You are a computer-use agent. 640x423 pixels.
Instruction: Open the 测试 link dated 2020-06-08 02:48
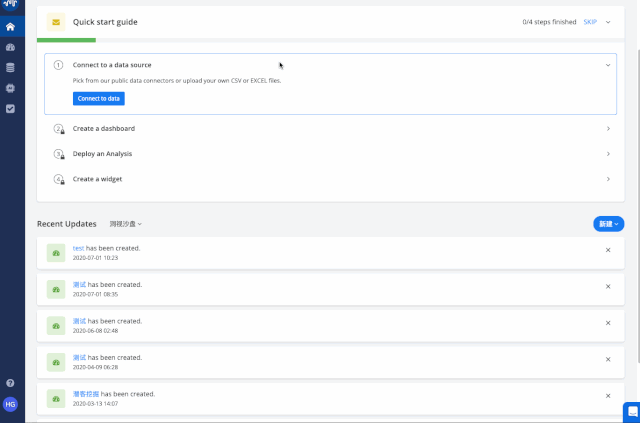coord(79,321)
